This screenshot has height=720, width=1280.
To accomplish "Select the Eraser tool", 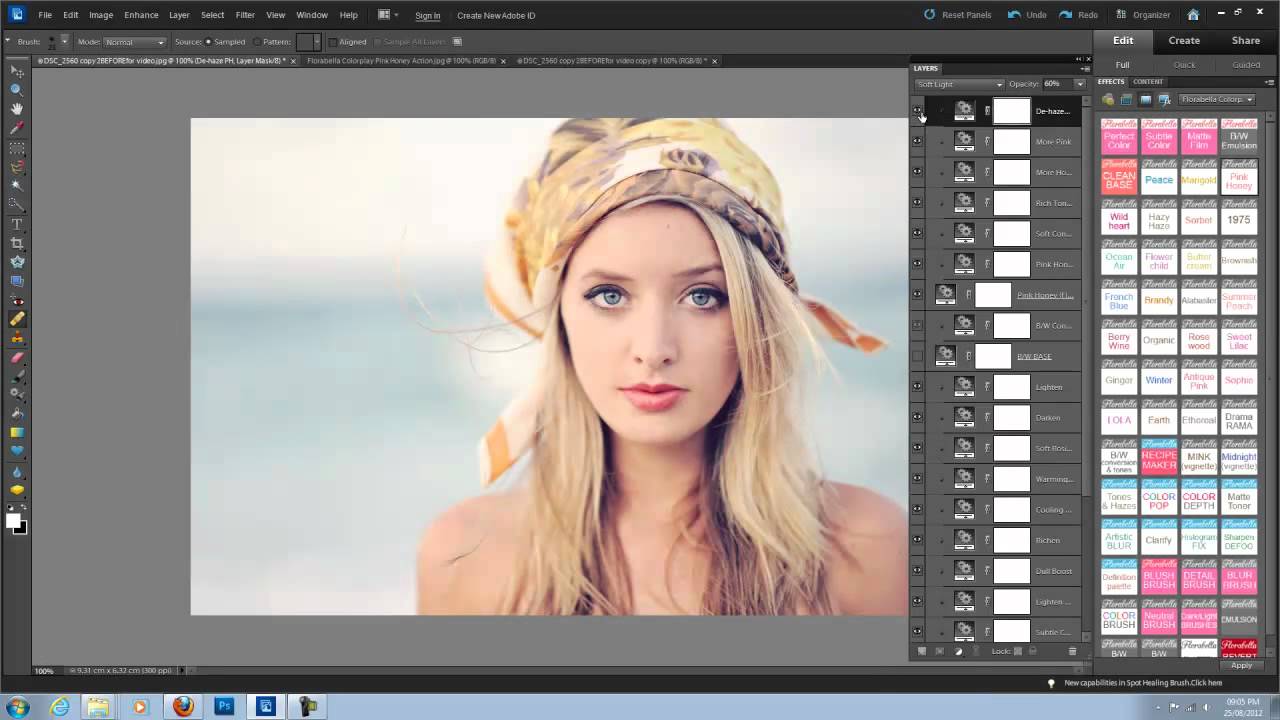I will point(17,357).
